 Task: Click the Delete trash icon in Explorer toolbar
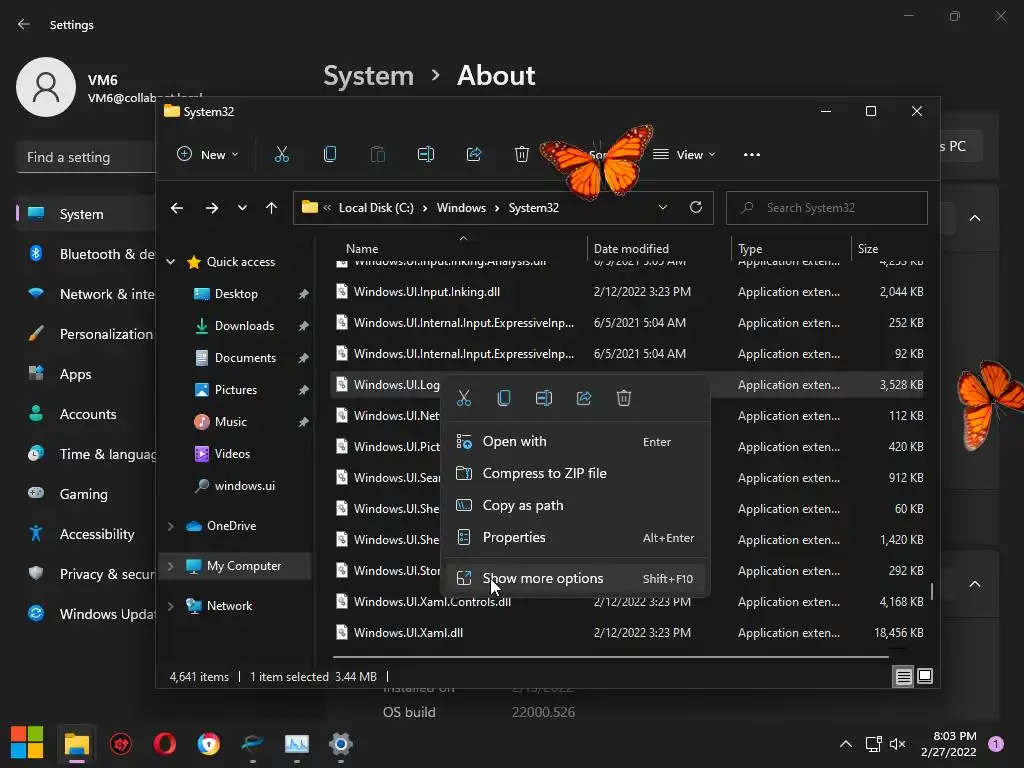point(521,155)
